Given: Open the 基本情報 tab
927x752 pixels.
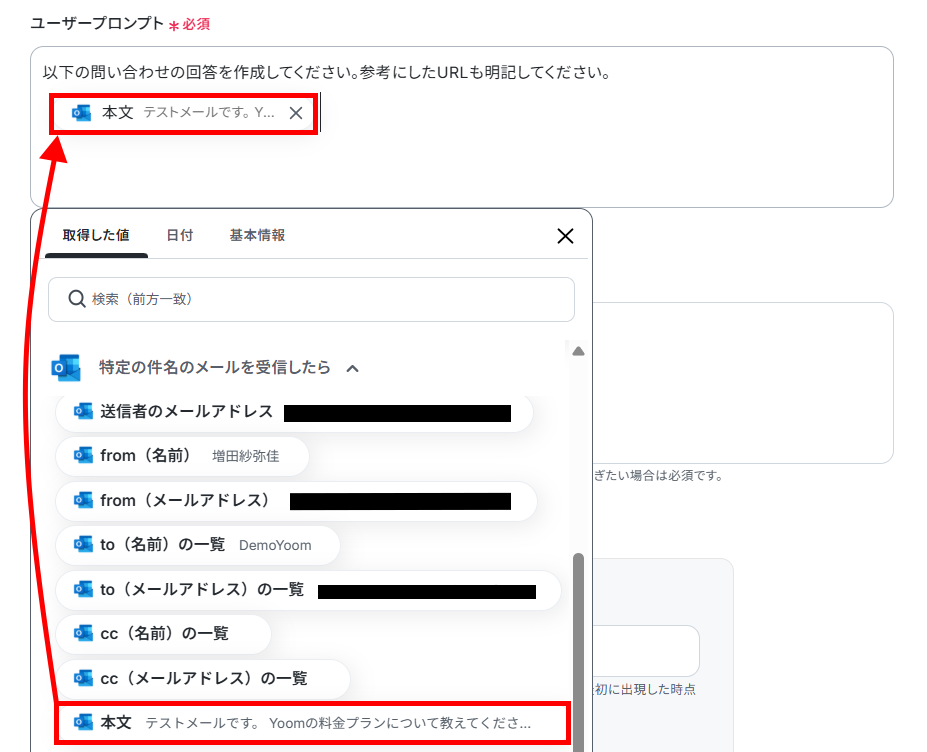Looking at the screenshot, I should tap(257, 235).
